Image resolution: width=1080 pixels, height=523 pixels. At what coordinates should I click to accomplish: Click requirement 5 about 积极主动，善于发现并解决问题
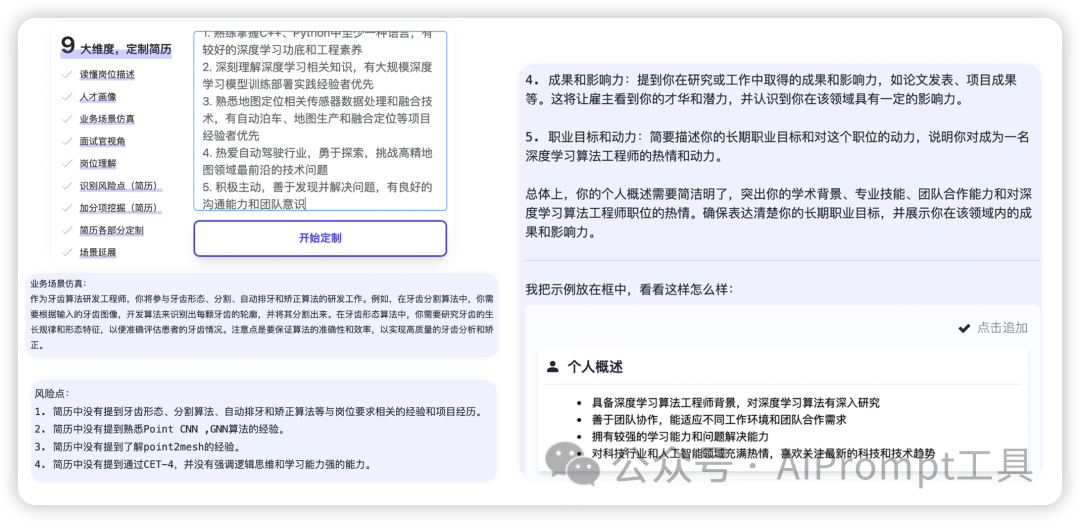[318, 195]
